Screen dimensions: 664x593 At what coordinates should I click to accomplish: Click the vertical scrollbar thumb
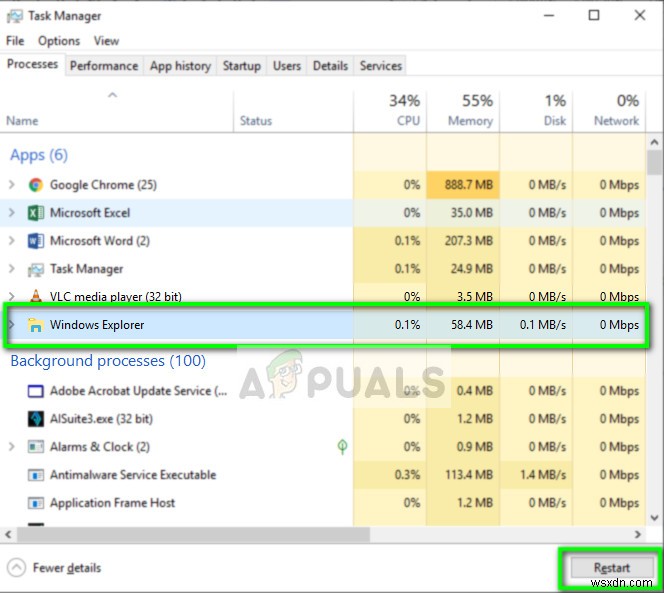[x=654, y=163]
